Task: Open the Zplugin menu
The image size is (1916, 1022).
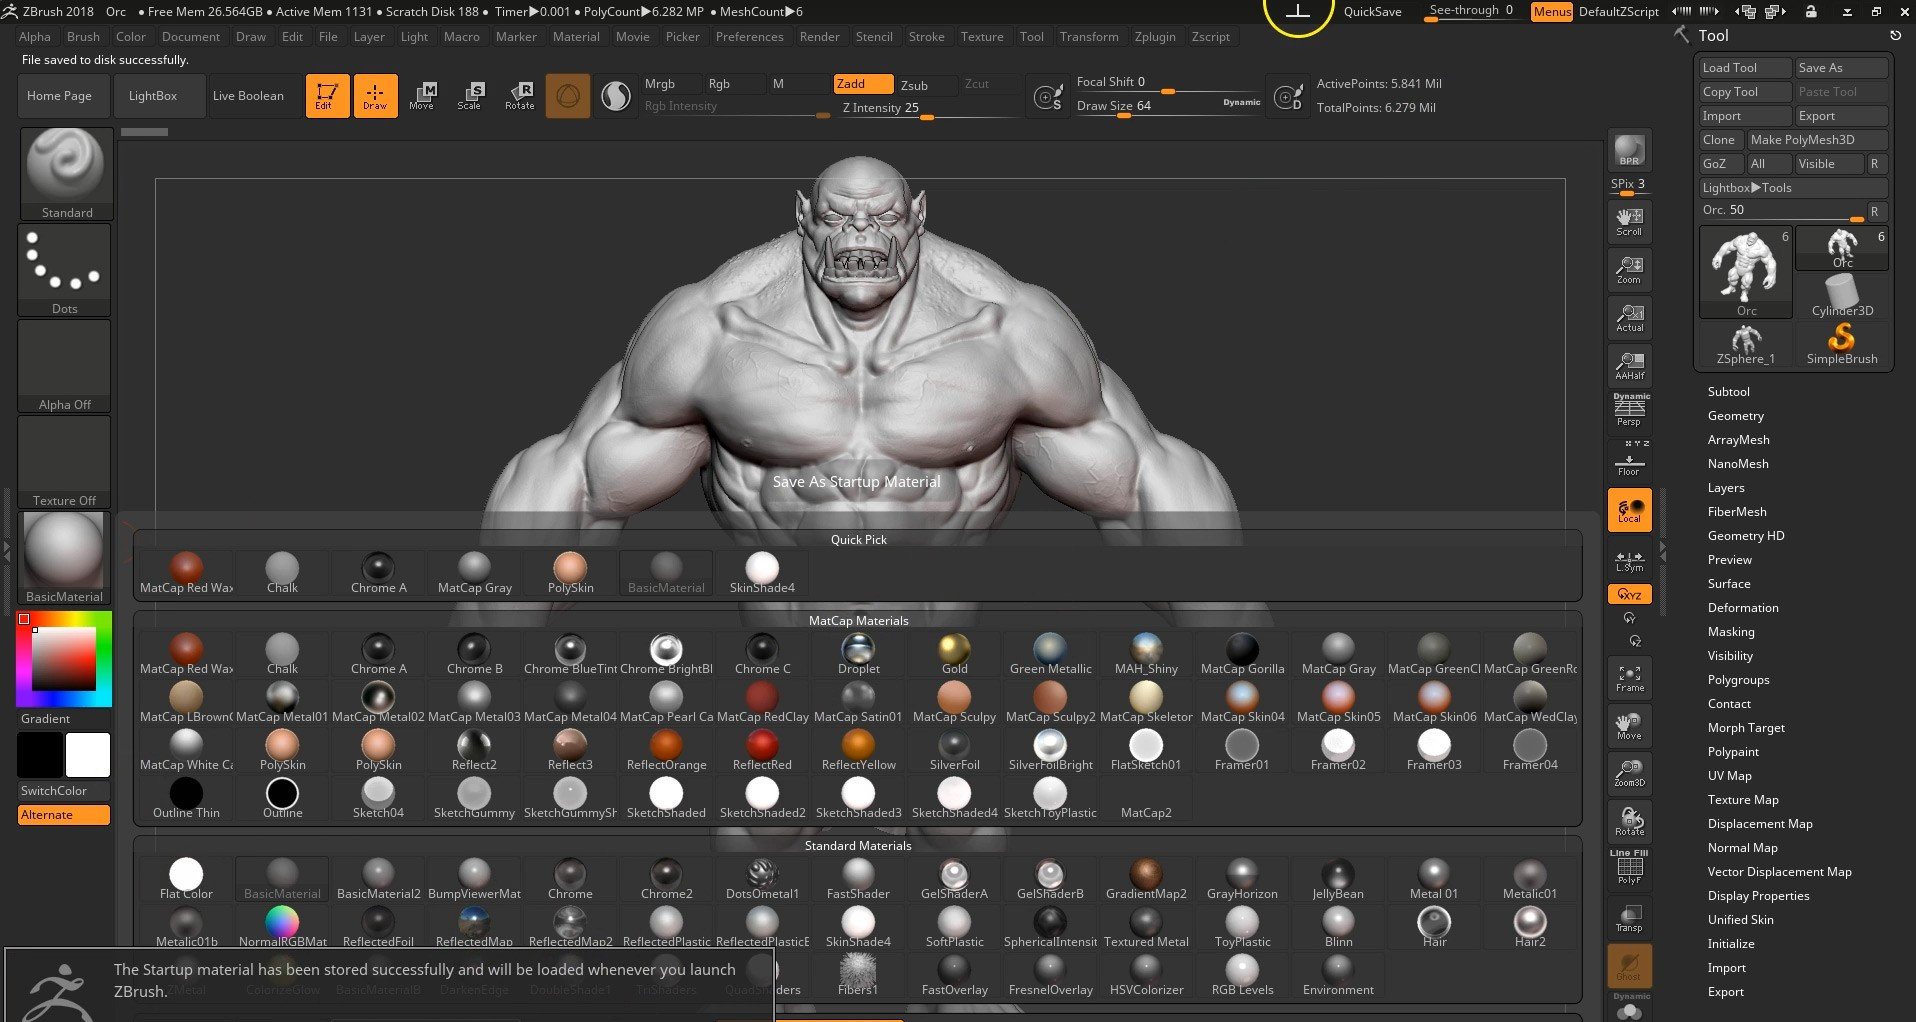Action: [1155, 37]
